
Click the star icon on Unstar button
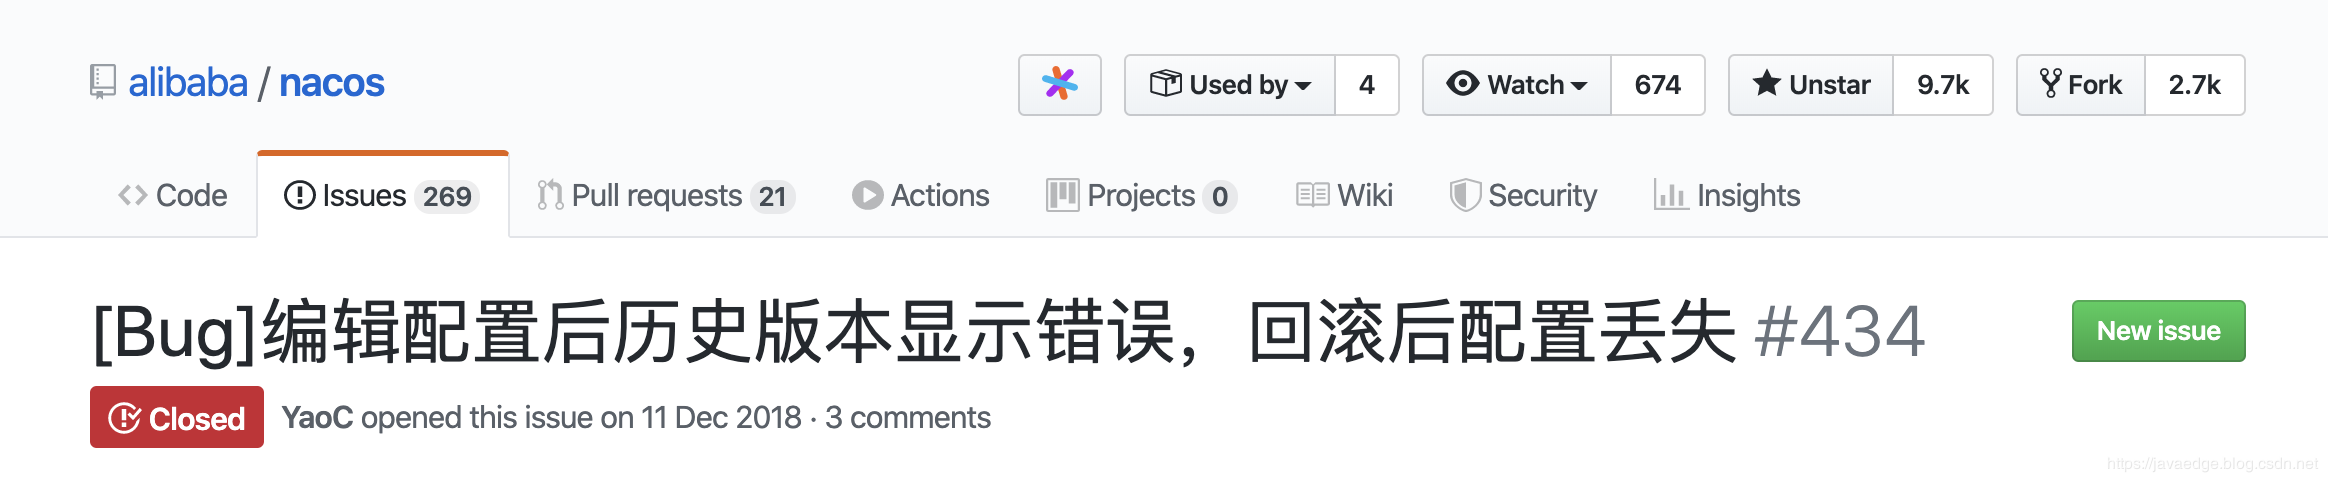tap(1767, 84)
